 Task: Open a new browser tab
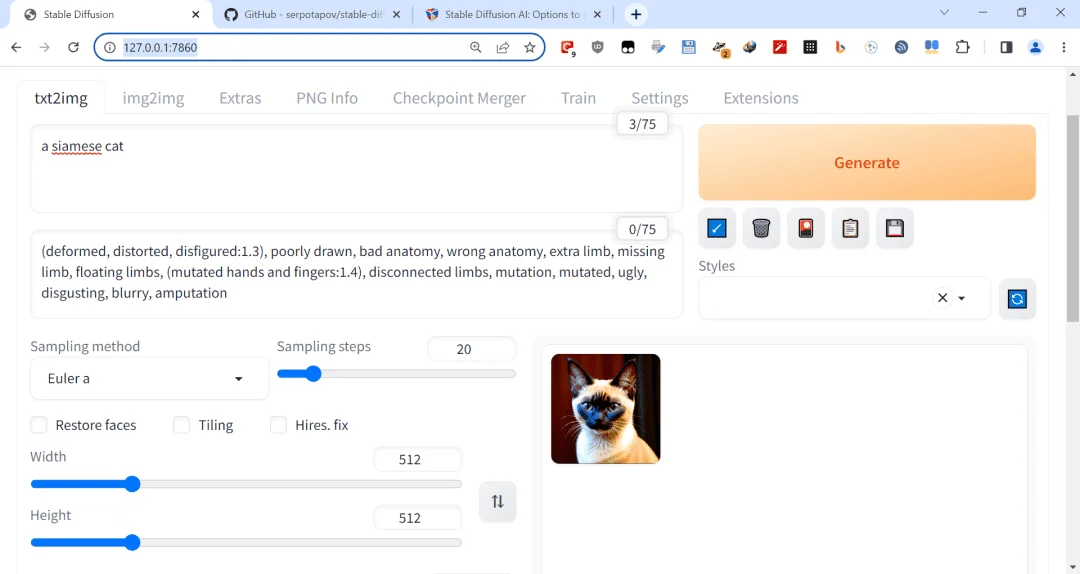[x=636, y=14]
